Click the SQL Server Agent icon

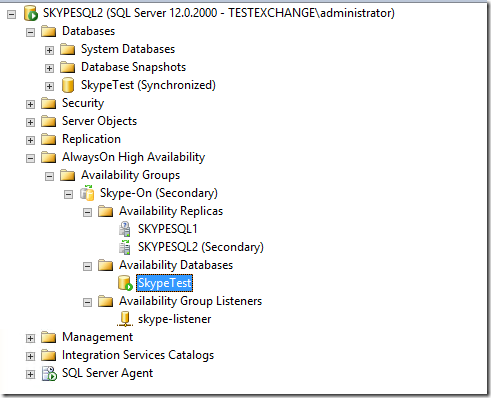[x=49, y=374]
